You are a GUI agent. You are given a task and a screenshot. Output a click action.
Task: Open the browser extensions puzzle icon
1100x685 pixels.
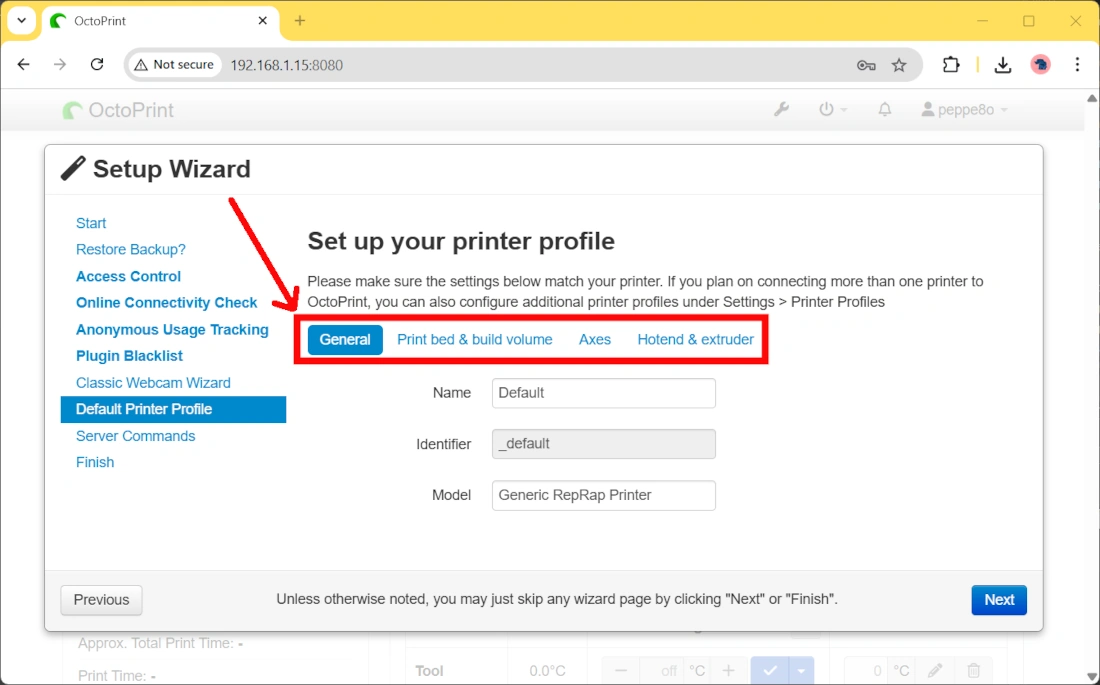(951, 65)
